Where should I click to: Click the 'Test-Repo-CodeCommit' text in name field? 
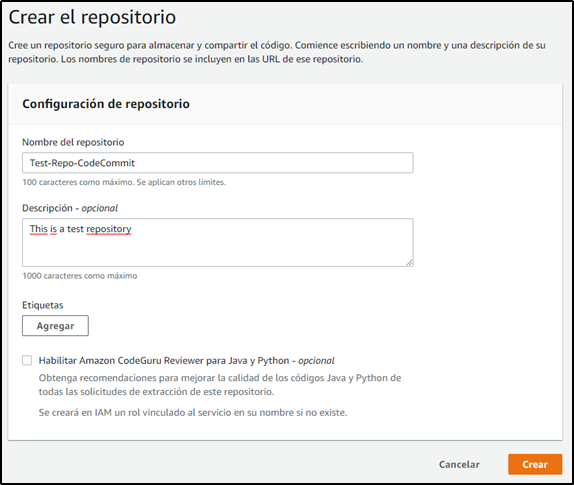click(x=82, y=163)
